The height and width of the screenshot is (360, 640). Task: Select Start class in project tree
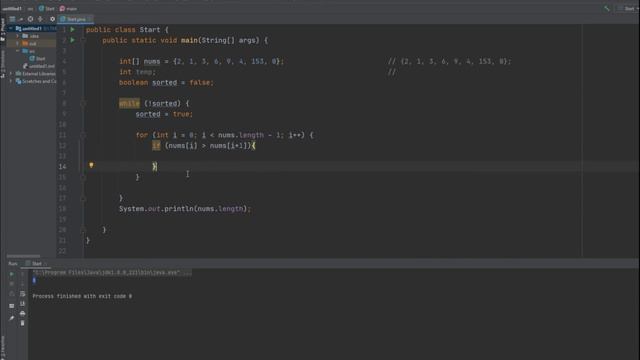pos(38,58)
